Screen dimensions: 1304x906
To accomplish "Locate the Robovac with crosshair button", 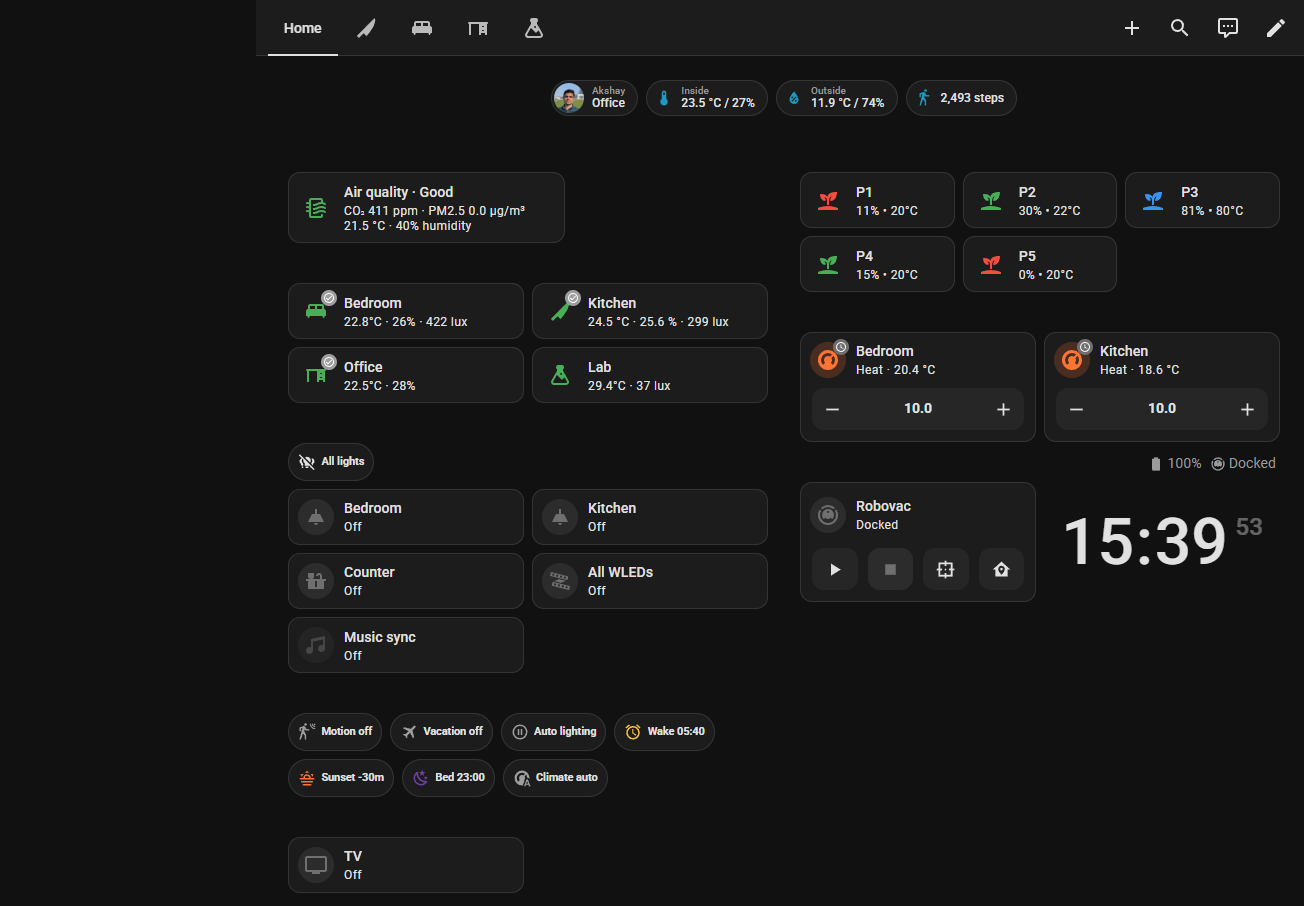I will pos(946,569).
